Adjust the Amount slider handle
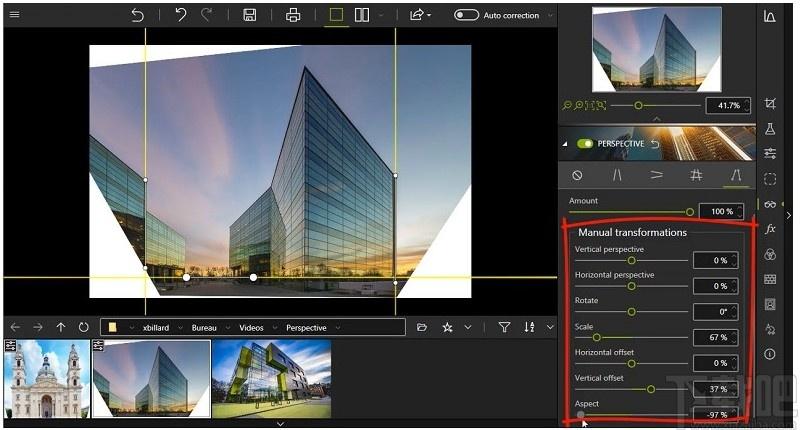Viewport: 800px width, 430px height. pyautogui.click(x=690, y=212)
